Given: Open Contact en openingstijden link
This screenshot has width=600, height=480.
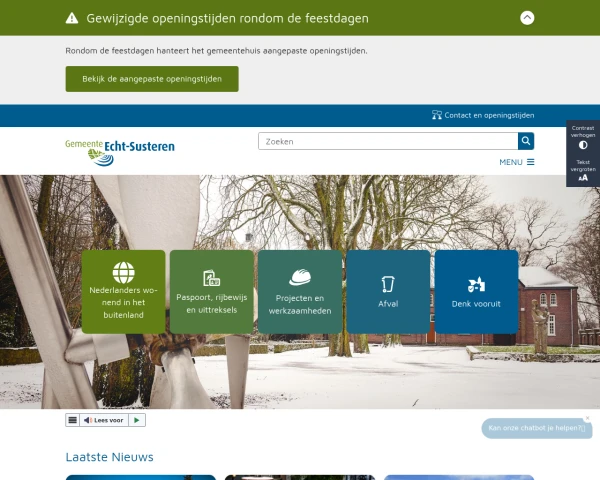Looking at the screenshot, I should coord(483,115).
